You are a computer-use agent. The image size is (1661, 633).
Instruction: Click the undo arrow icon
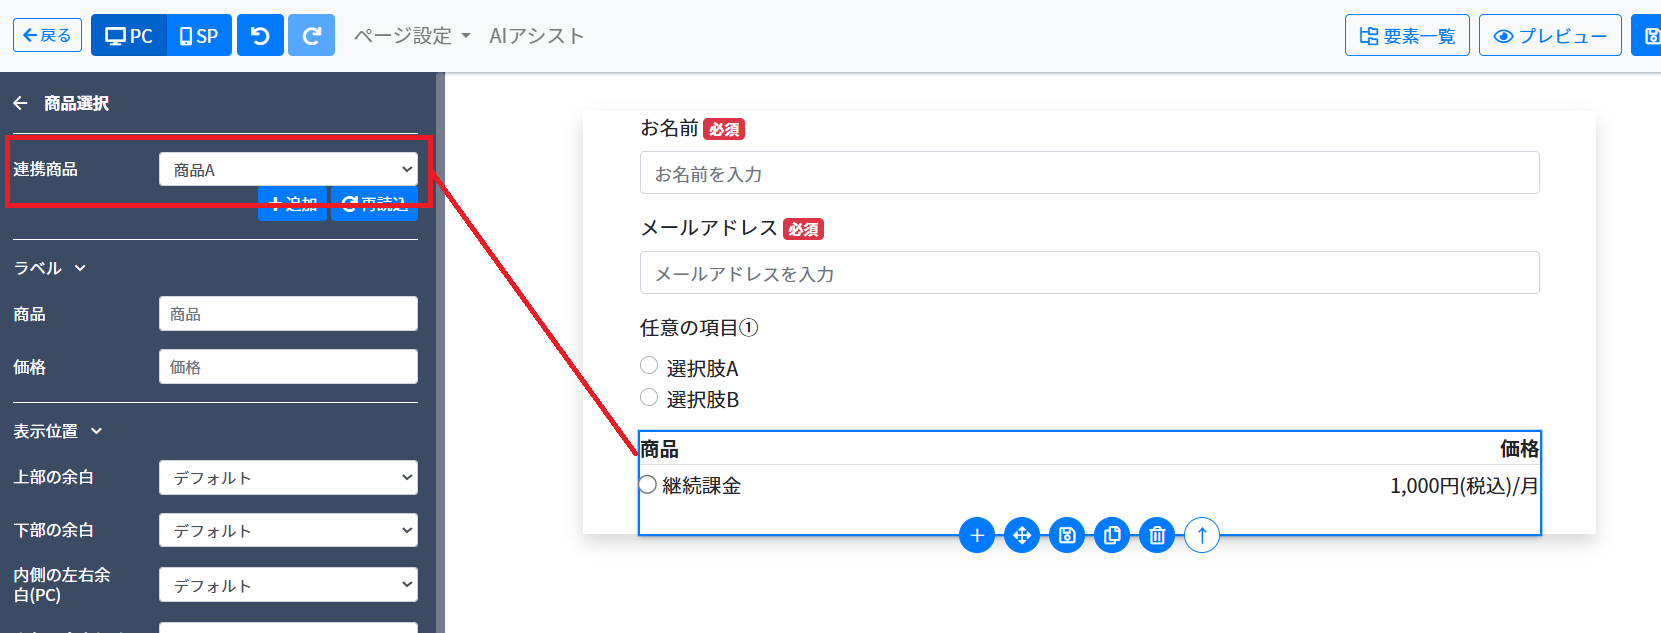point(260,36)
